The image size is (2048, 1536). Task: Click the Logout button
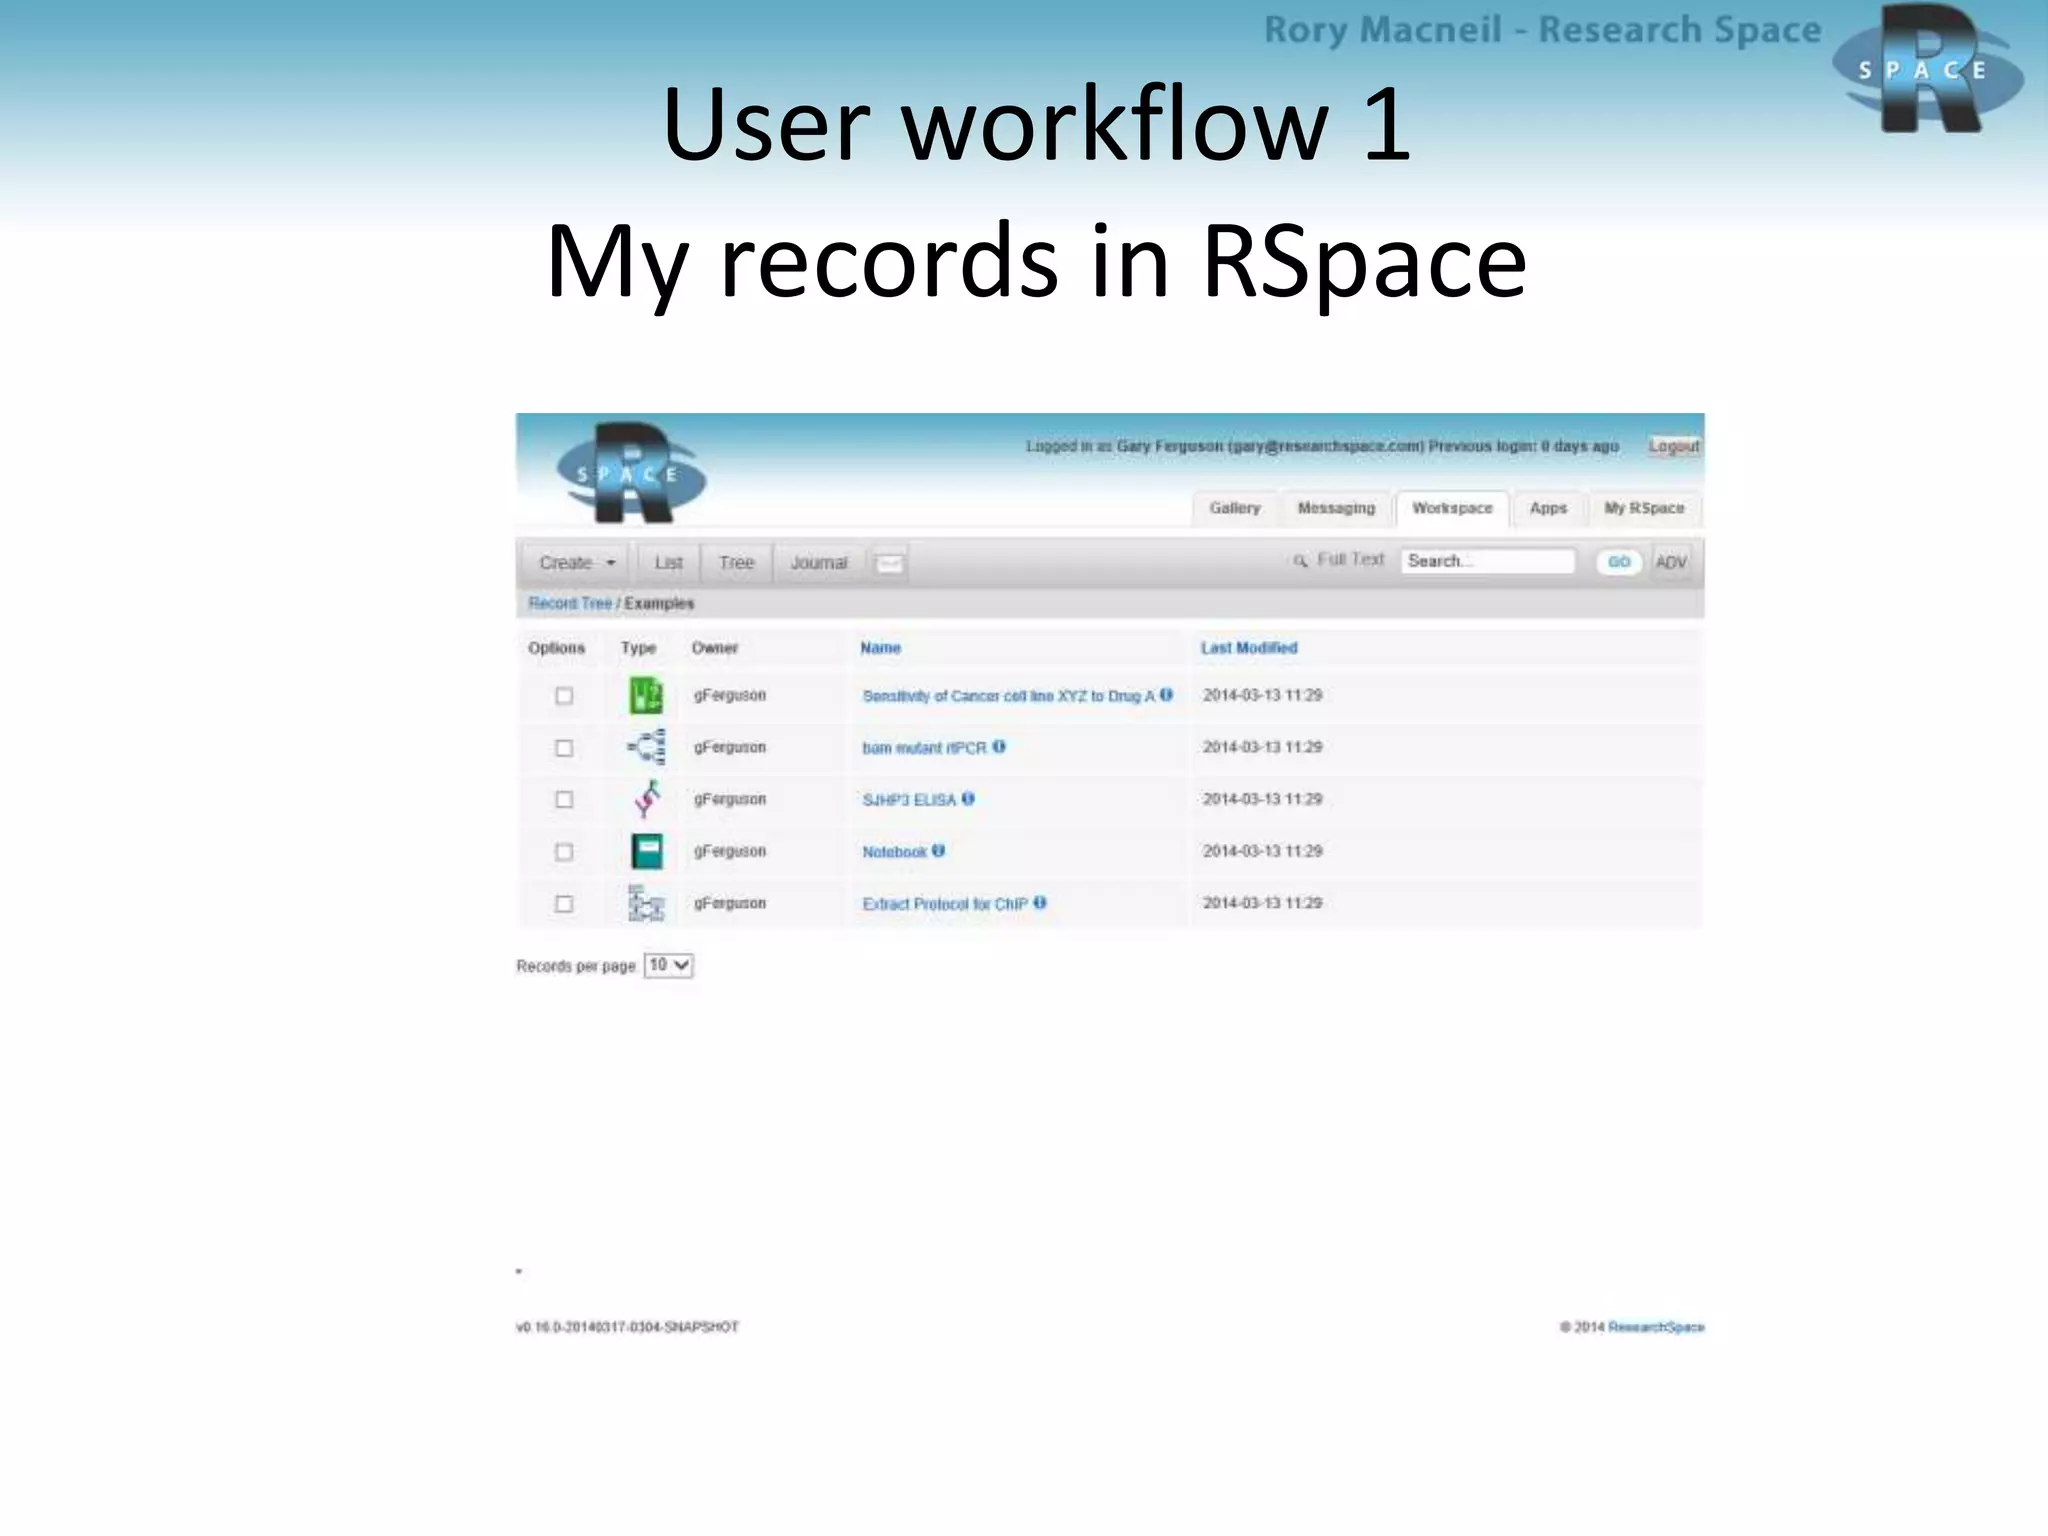1674,446
